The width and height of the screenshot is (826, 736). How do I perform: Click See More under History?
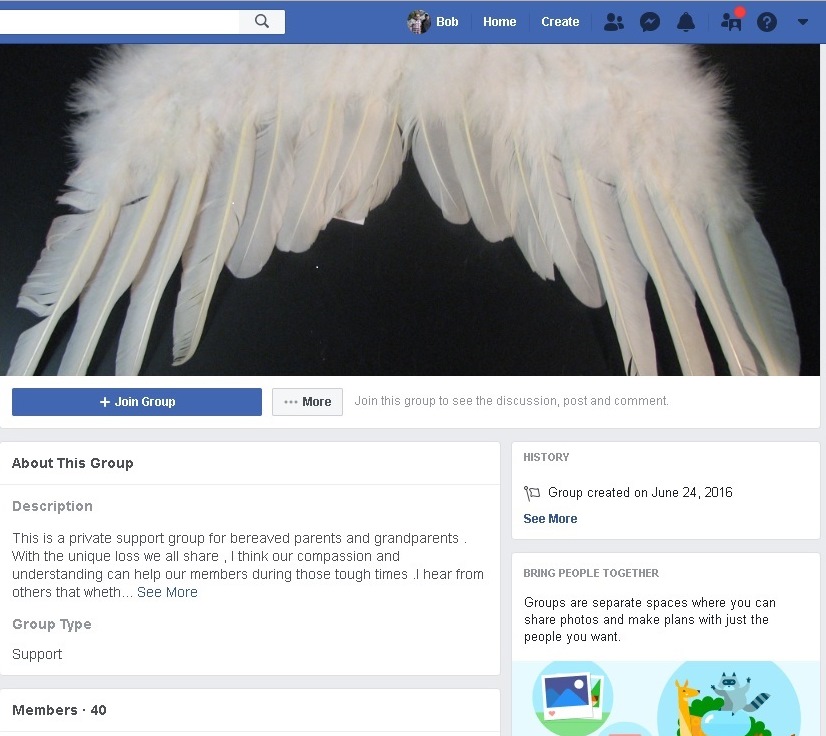550,519
